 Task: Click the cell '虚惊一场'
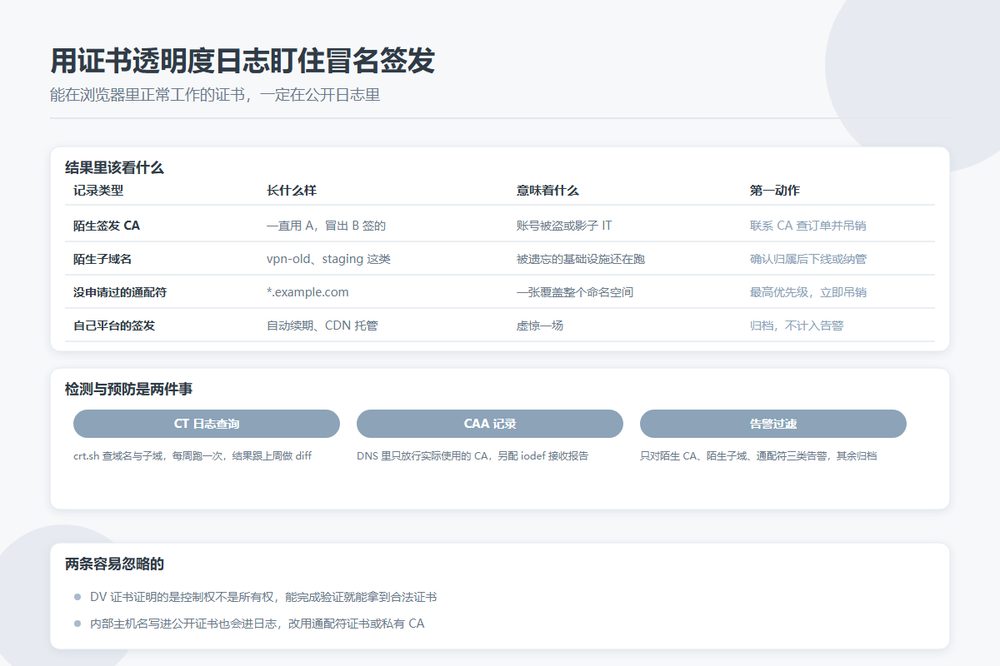pyautogui.click(x=540, y=325)
